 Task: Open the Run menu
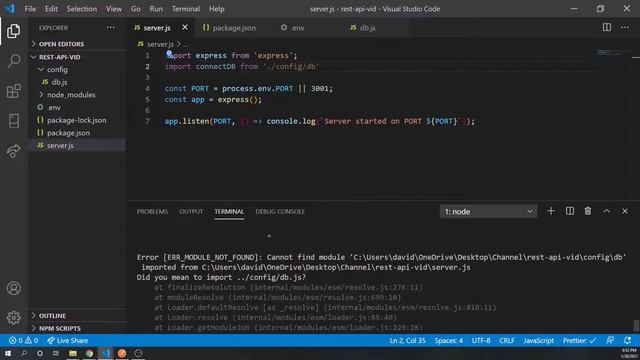156,9
